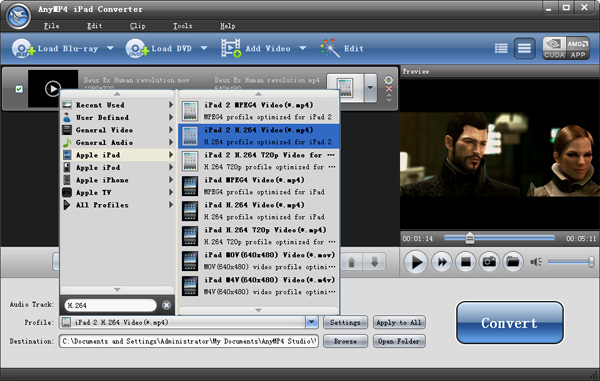Viewport: 600px width, 381px height.
Task: Clear the profile search text
Action: (166, 305)
